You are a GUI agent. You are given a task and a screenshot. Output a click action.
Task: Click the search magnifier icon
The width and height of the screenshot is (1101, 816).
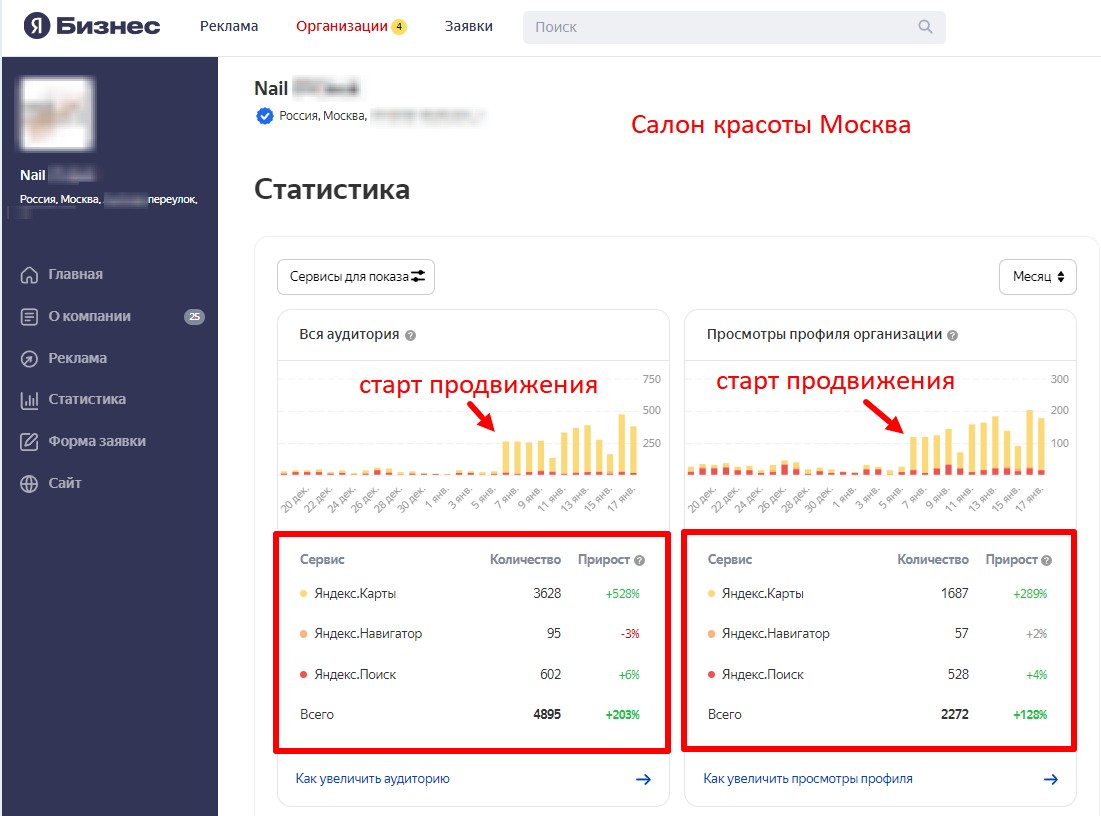click(x=925, y=27)
